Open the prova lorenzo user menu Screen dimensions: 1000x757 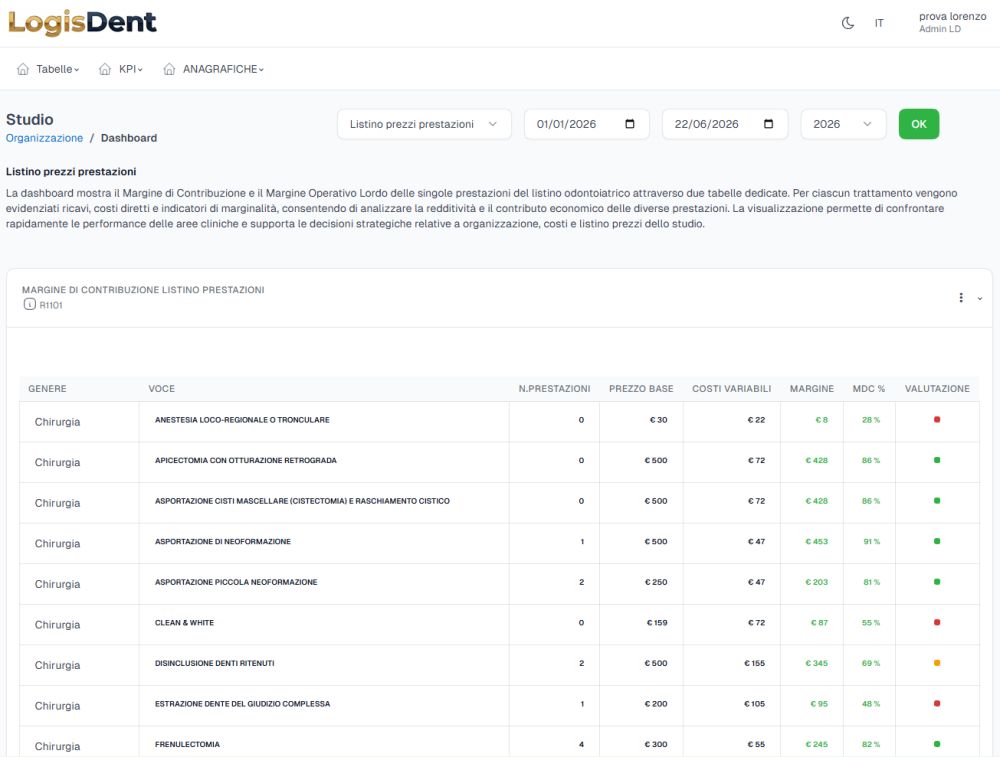click(952, 22)
